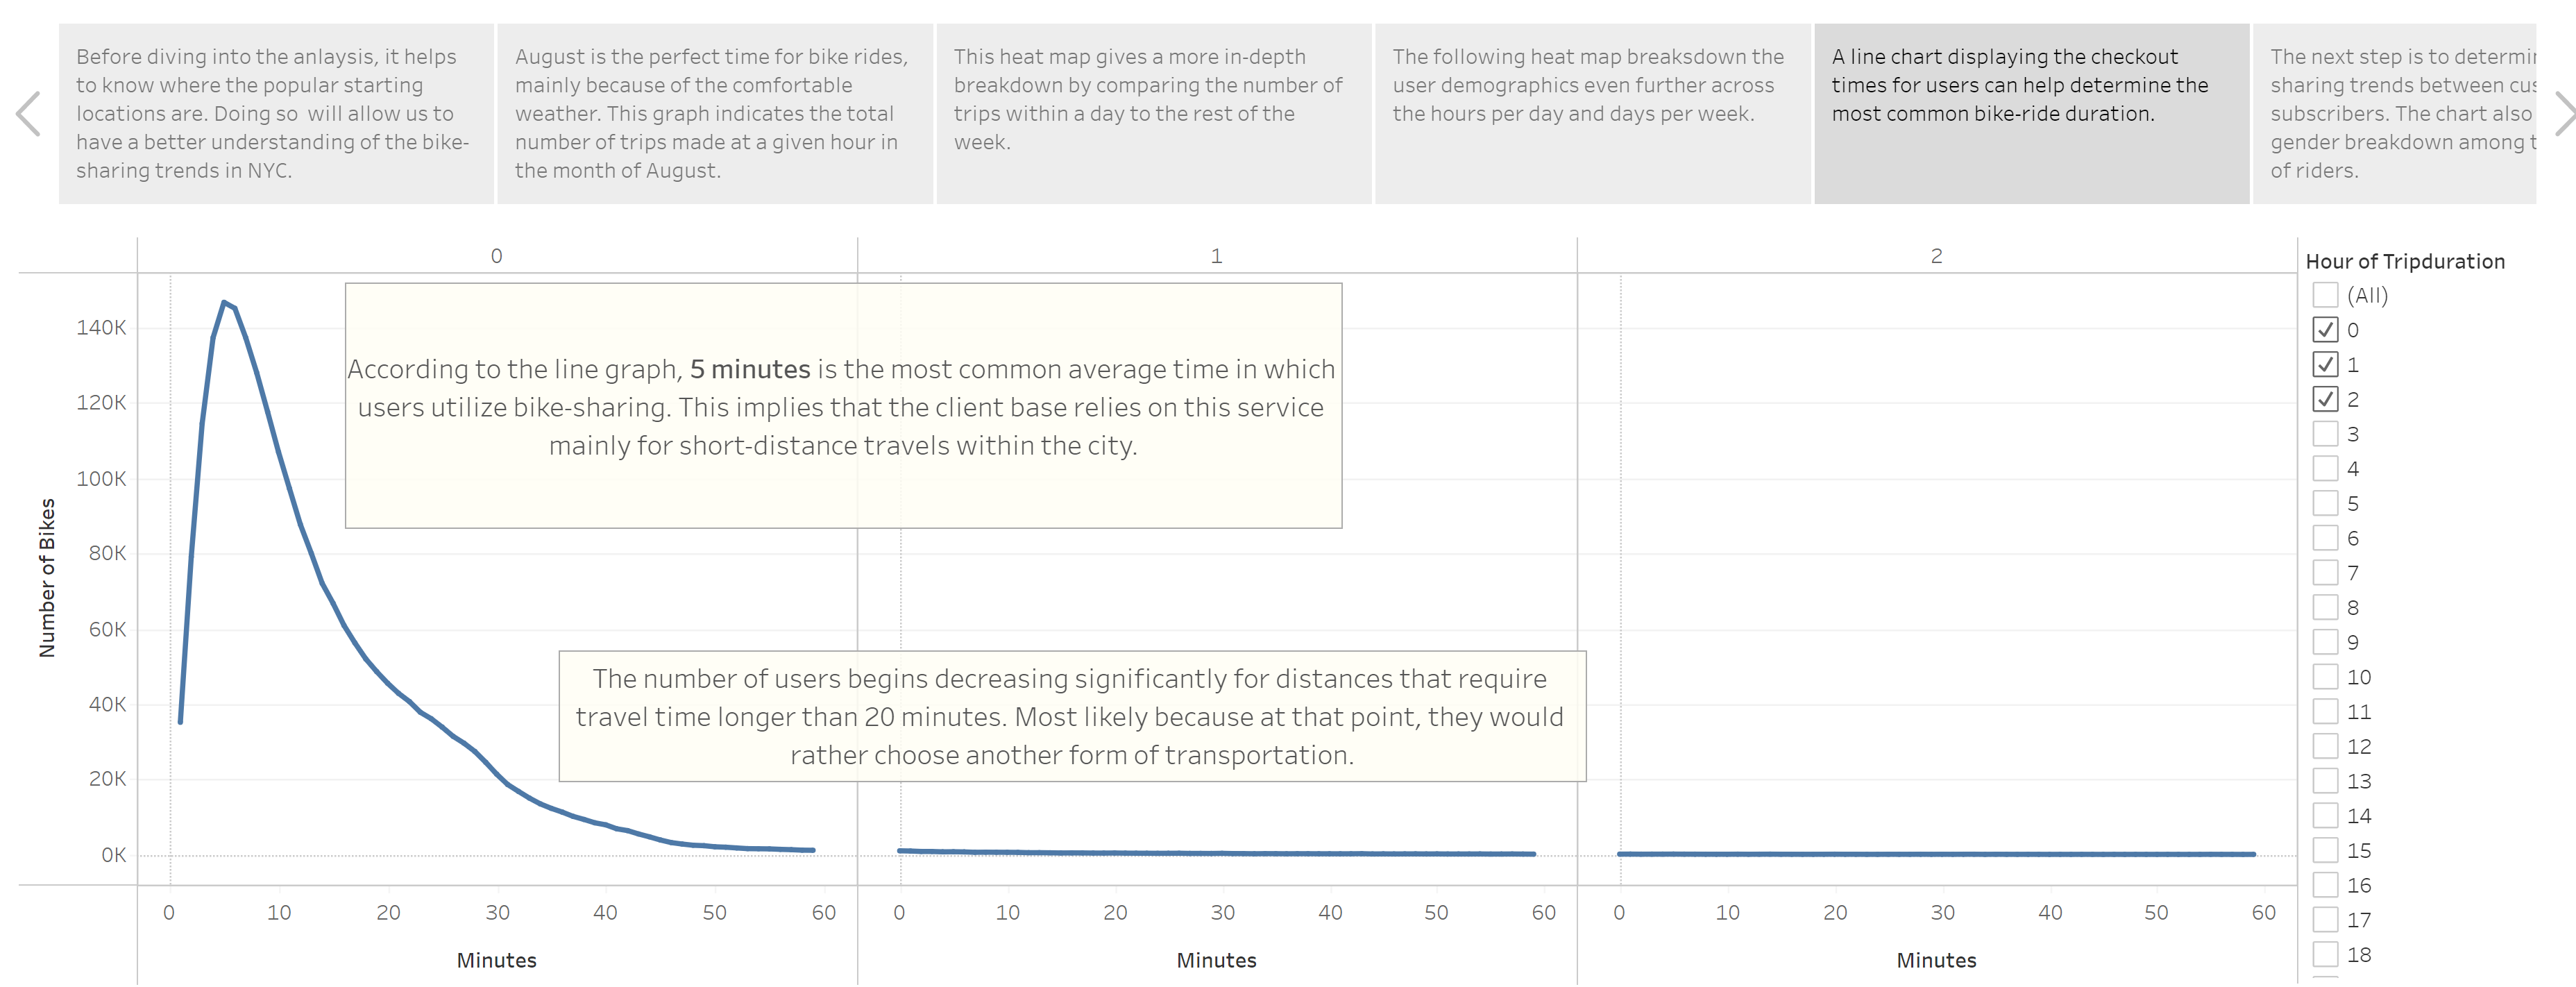The image size is (2576, 987).
Task: Check the (All) option in Hour of Tripduration
Action: [x=2327, y=295]
